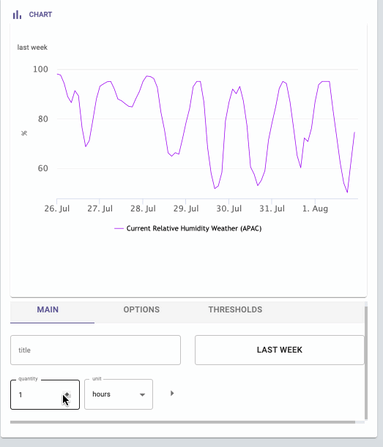The width and height of the screenshot is (383, 447).
Task: Click the 29. Jul axis label
Action: point(186,209)
